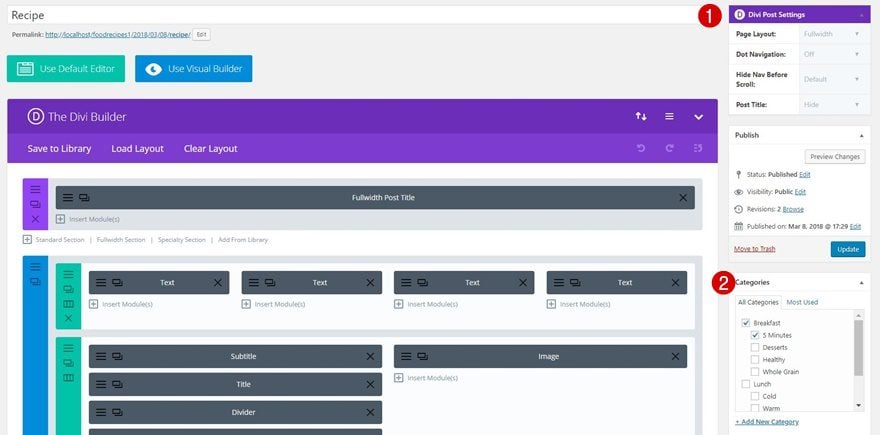This screenshot has height=435, width=880.
Task: Open first green row settings icon
Action: point(68,274)
